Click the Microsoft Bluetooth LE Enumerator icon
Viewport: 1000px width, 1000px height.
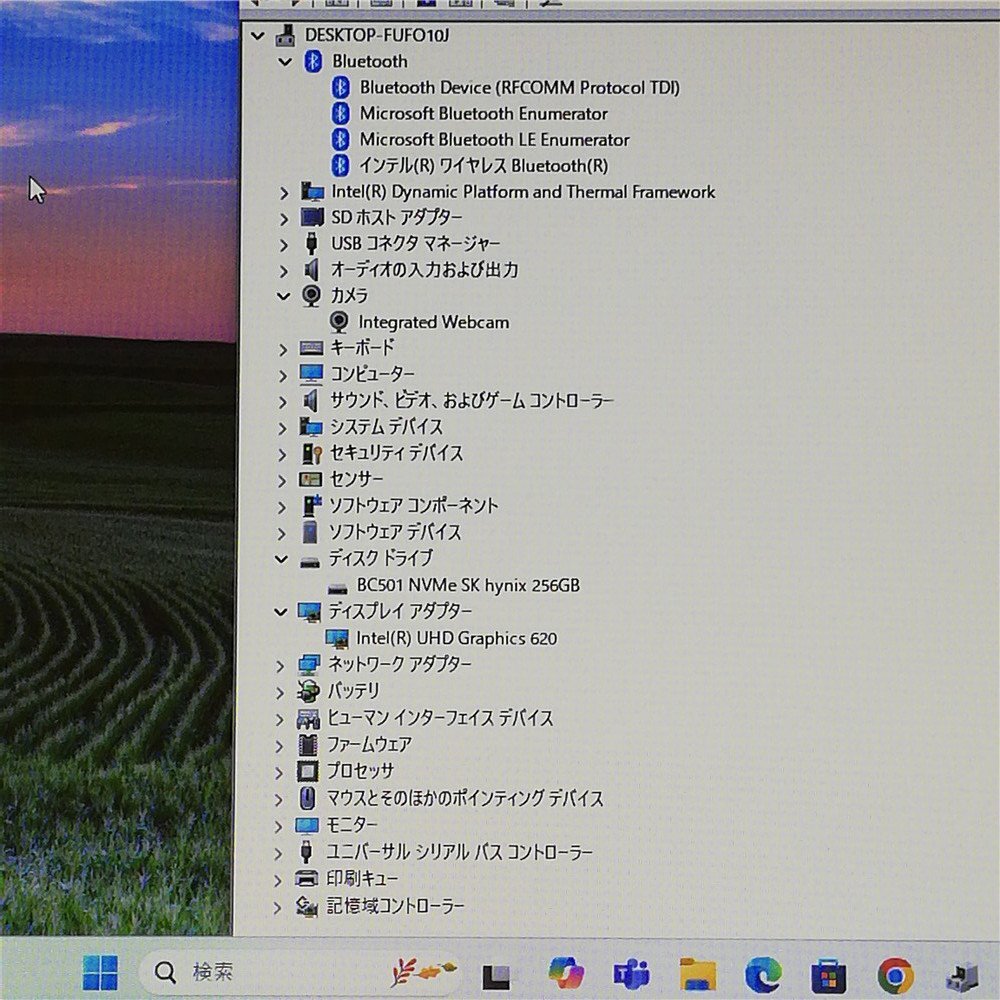341,140
